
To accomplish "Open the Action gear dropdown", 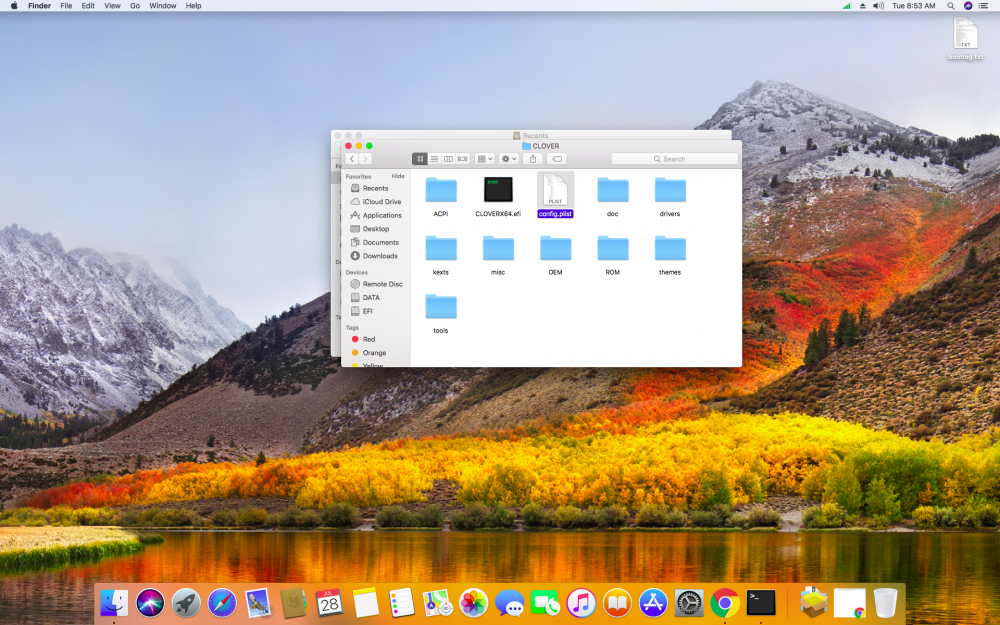I will pos(508,159).
